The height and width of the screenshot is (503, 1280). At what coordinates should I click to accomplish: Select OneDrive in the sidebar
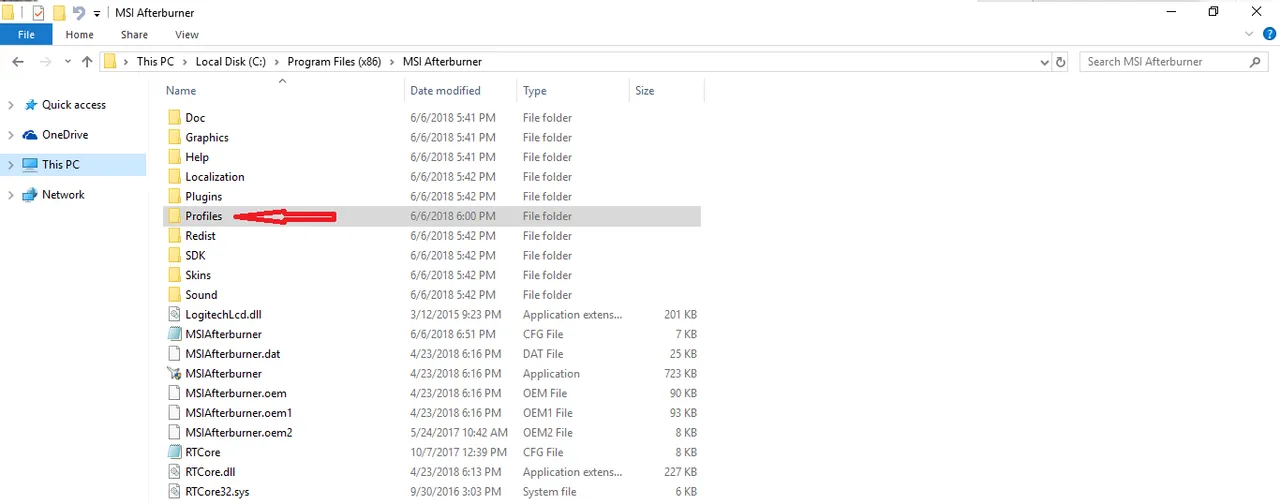[65, 135]
